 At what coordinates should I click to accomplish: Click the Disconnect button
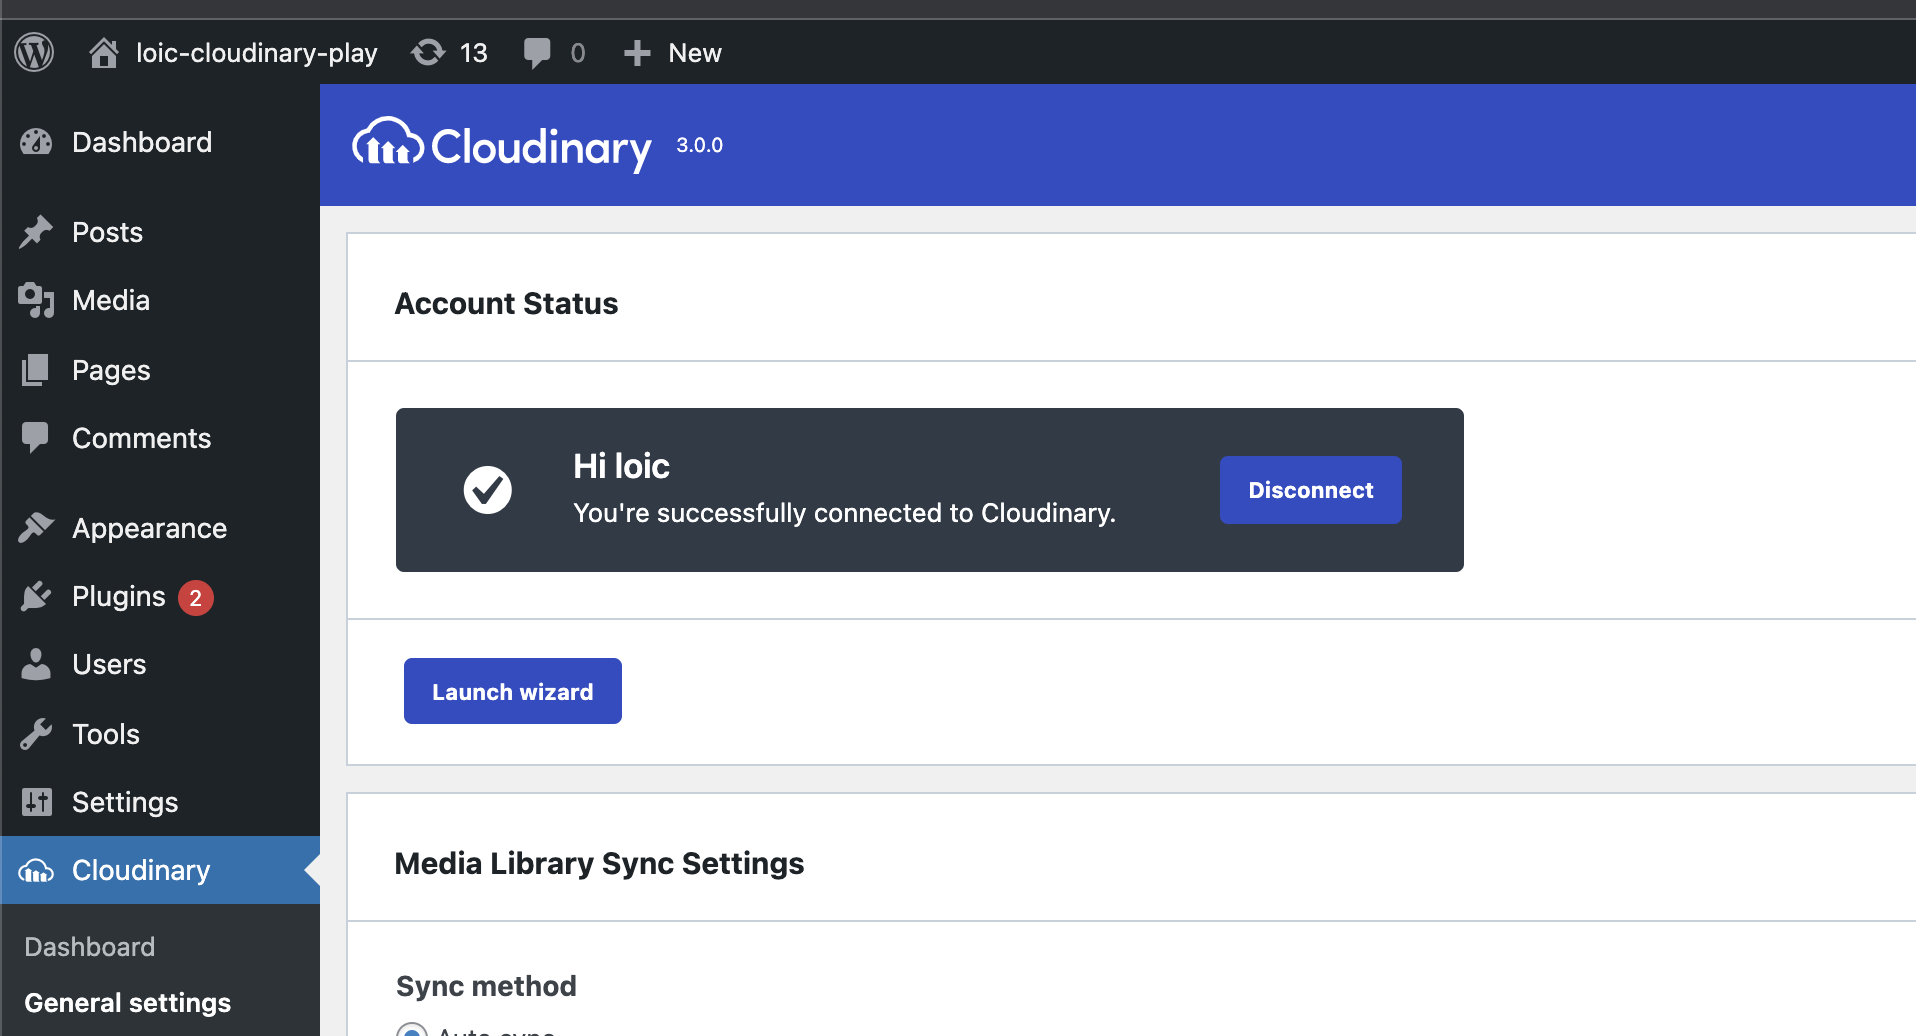click(1311, 490)
